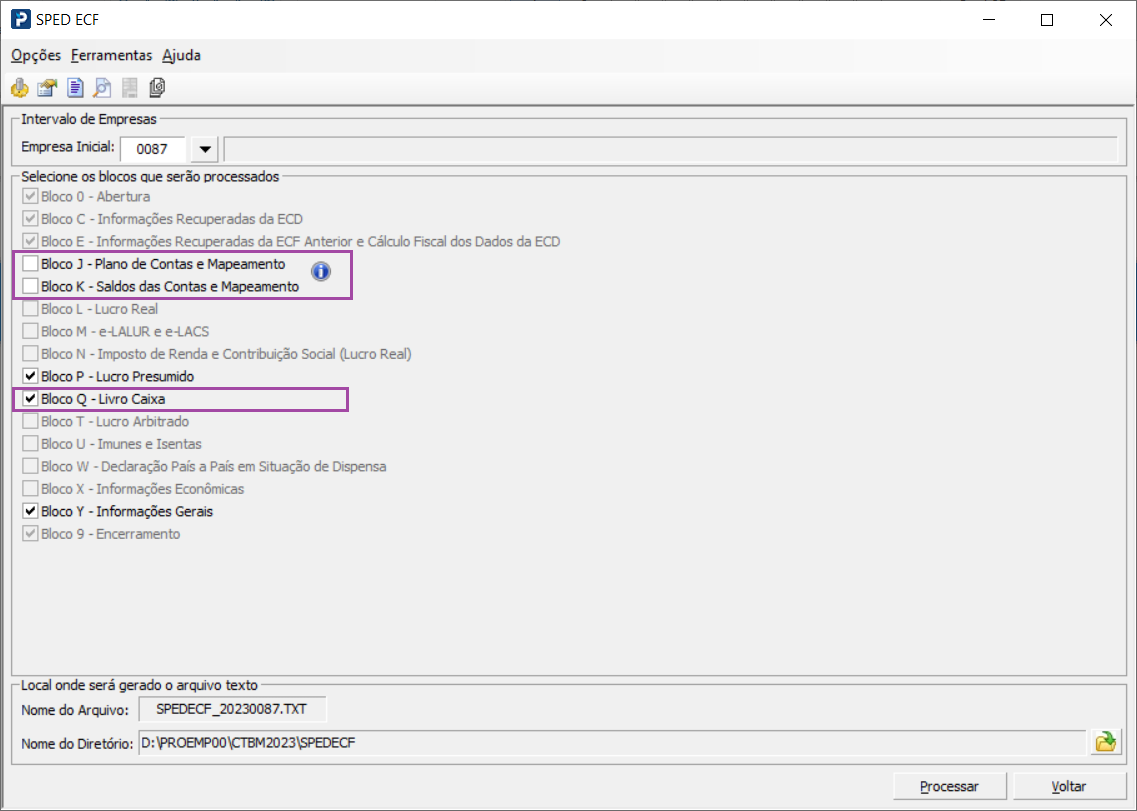Minimize the SPED ECF window
Image resolution: width=1137 pixels, height=811 pixels.
click(x=988, y=20)
